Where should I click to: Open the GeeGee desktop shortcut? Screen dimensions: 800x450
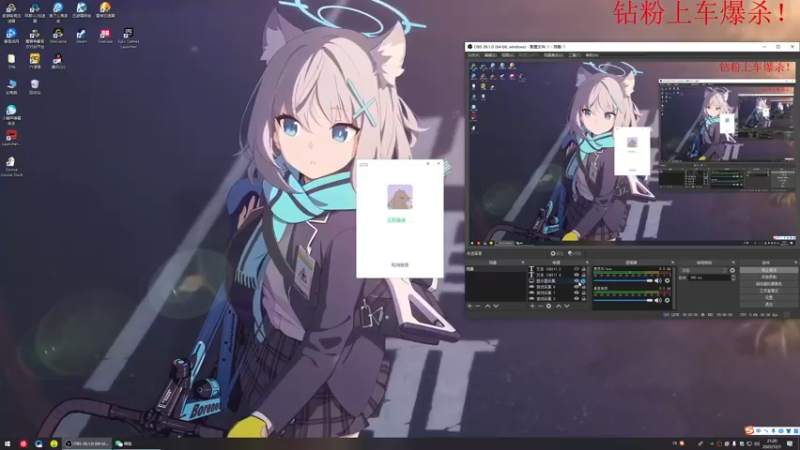point(105,36)
